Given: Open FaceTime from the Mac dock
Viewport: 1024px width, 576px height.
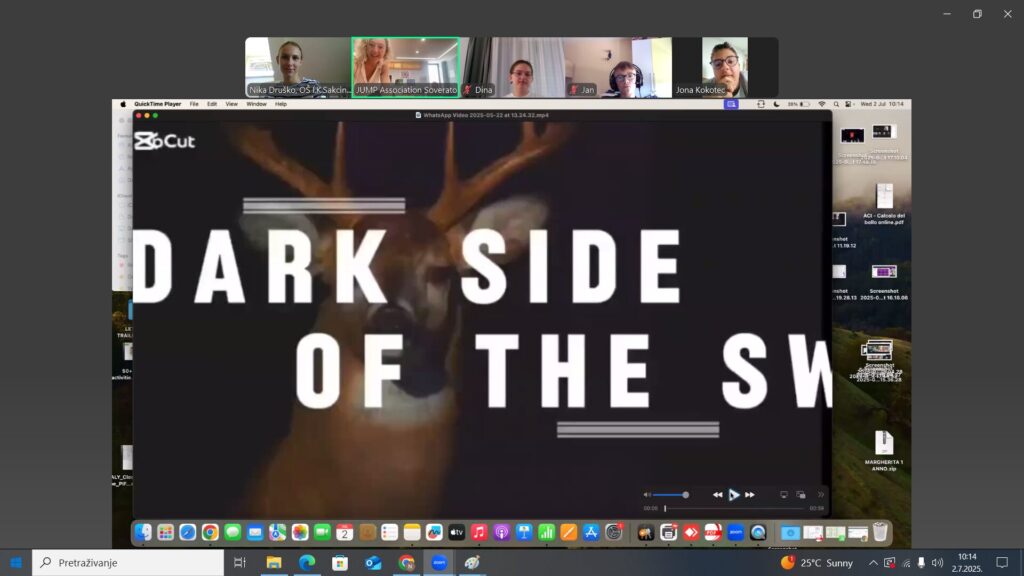Looking at the screenshot, I should point(322,532).
